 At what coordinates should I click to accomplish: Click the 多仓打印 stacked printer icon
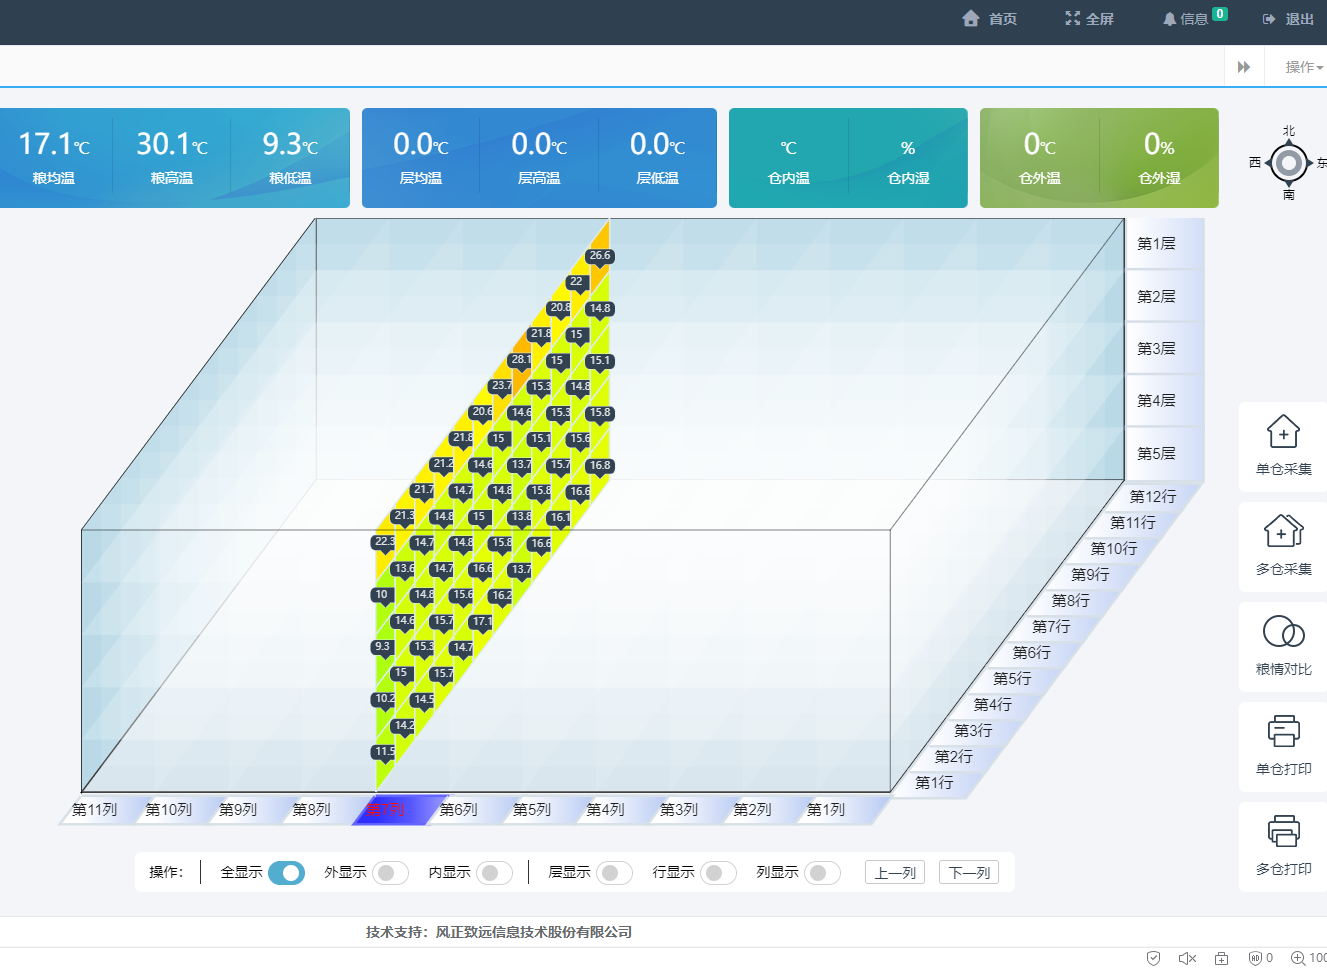1283,832
